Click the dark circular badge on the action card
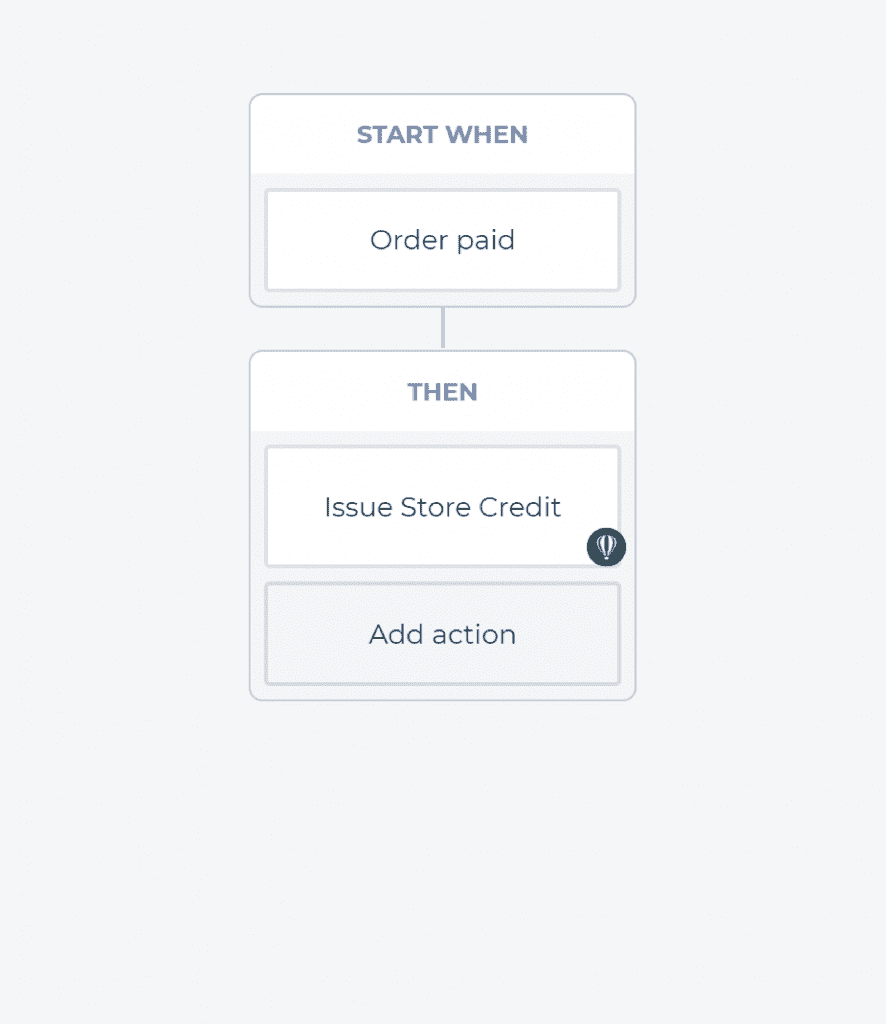The height and width of the screenshot is (1024, 886). click(606, 547)
